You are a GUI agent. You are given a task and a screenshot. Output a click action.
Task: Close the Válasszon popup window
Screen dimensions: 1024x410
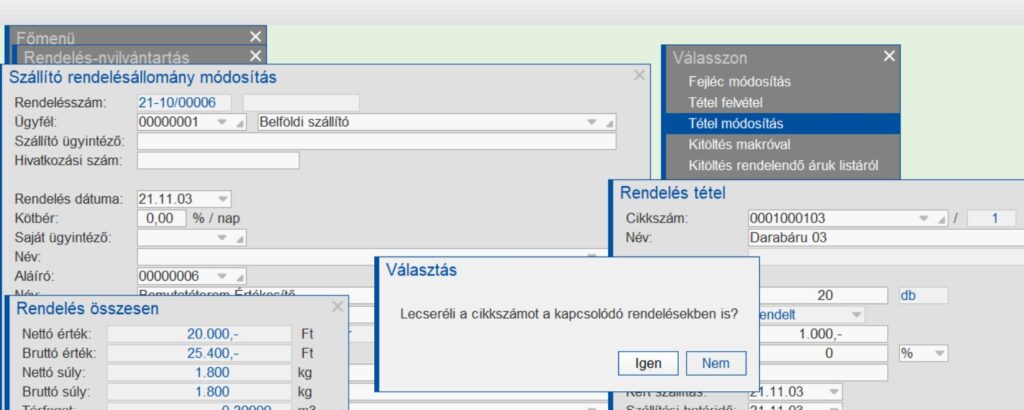(x=889, y=57)
